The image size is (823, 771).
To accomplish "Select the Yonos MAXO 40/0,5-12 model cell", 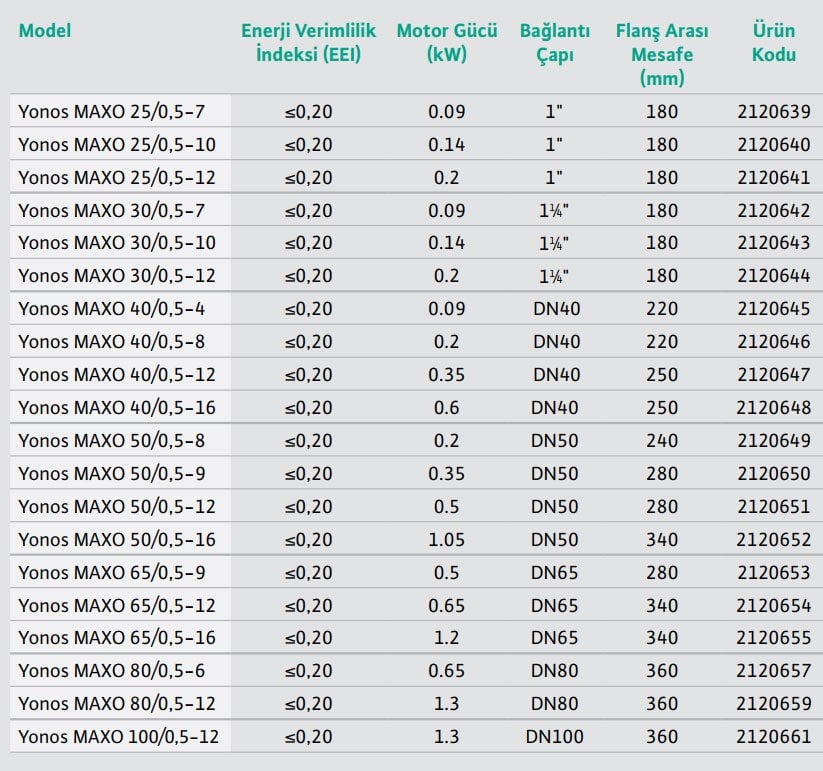I will (x=120, y=375).
